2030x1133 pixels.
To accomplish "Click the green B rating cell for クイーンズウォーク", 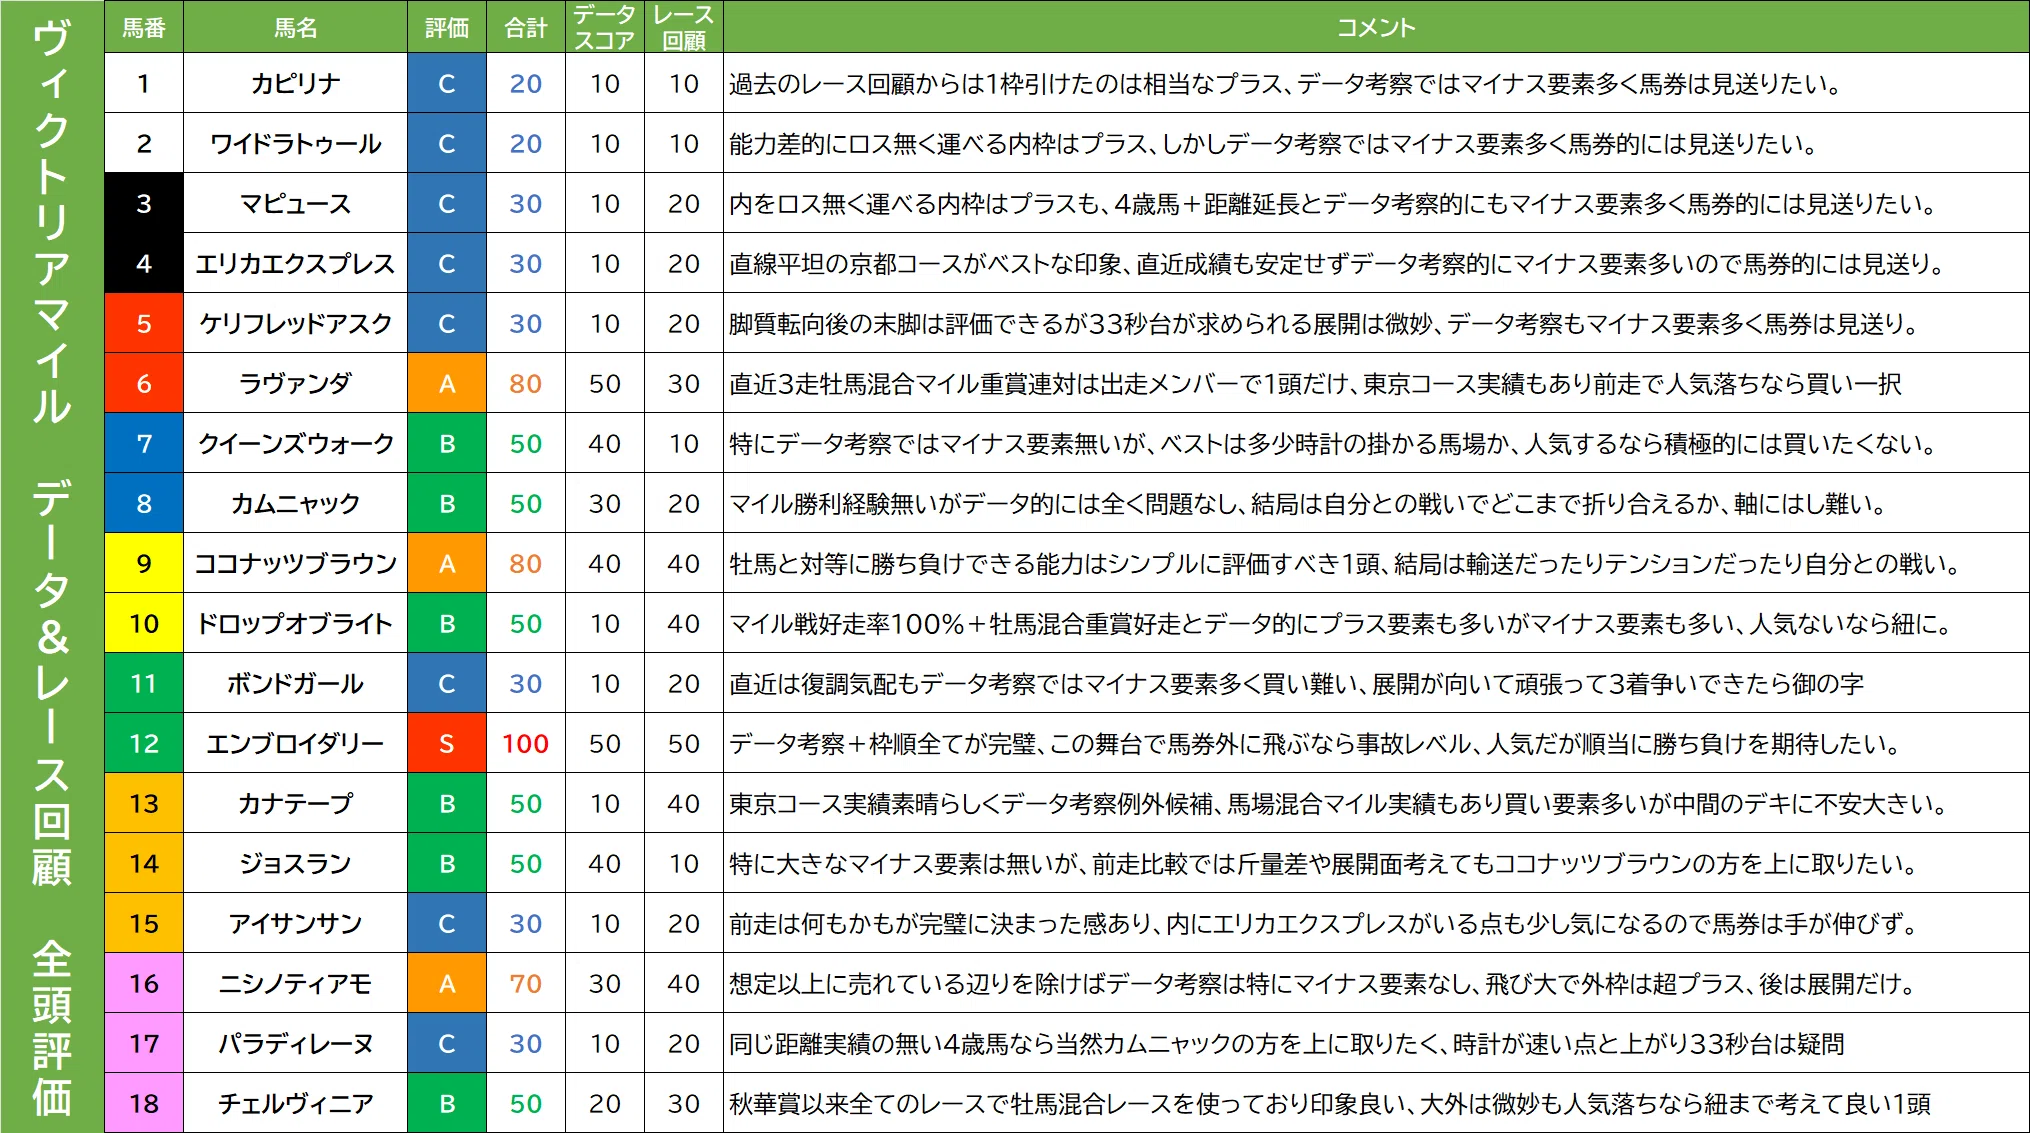I will pyautogui.click(x=447, y=443).
